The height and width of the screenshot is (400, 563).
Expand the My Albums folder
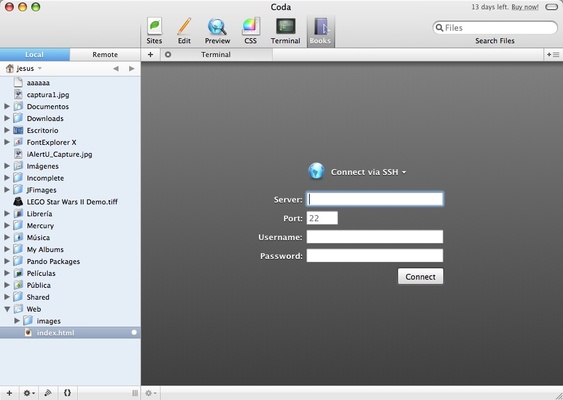(x=7, y=249)
